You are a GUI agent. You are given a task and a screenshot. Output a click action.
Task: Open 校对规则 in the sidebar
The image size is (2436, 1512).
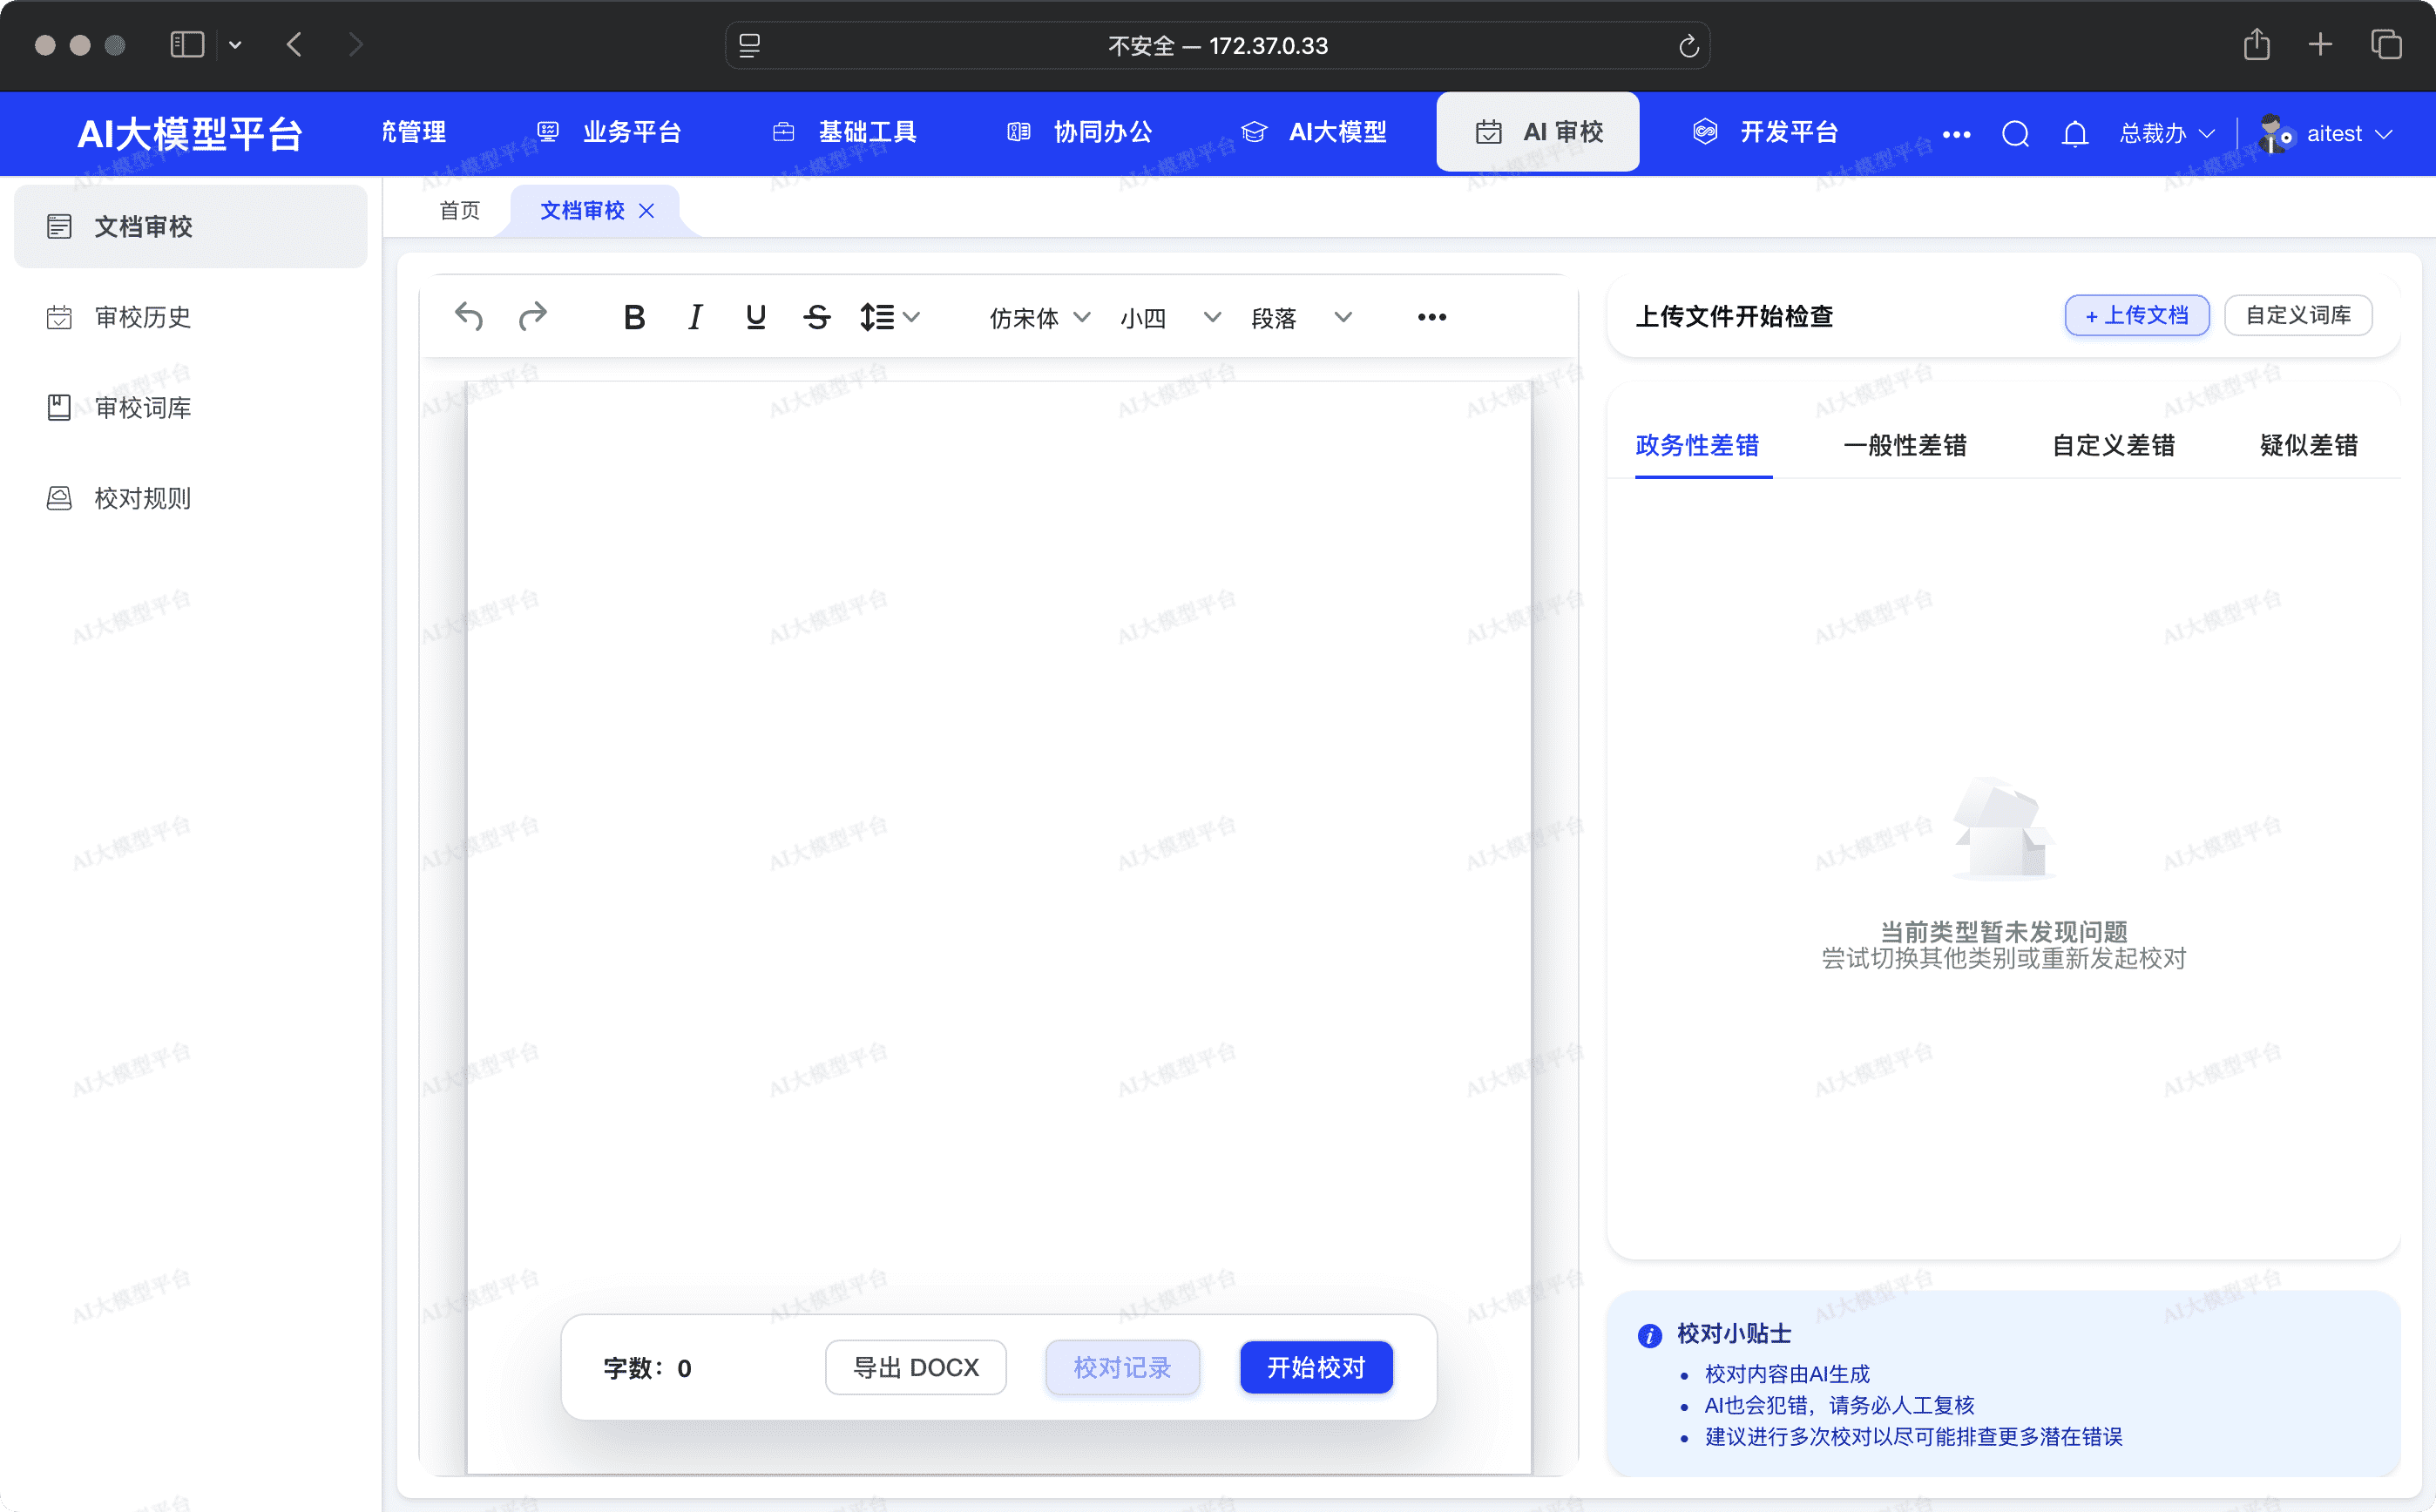pyautogui.click(x=190, y=498)
